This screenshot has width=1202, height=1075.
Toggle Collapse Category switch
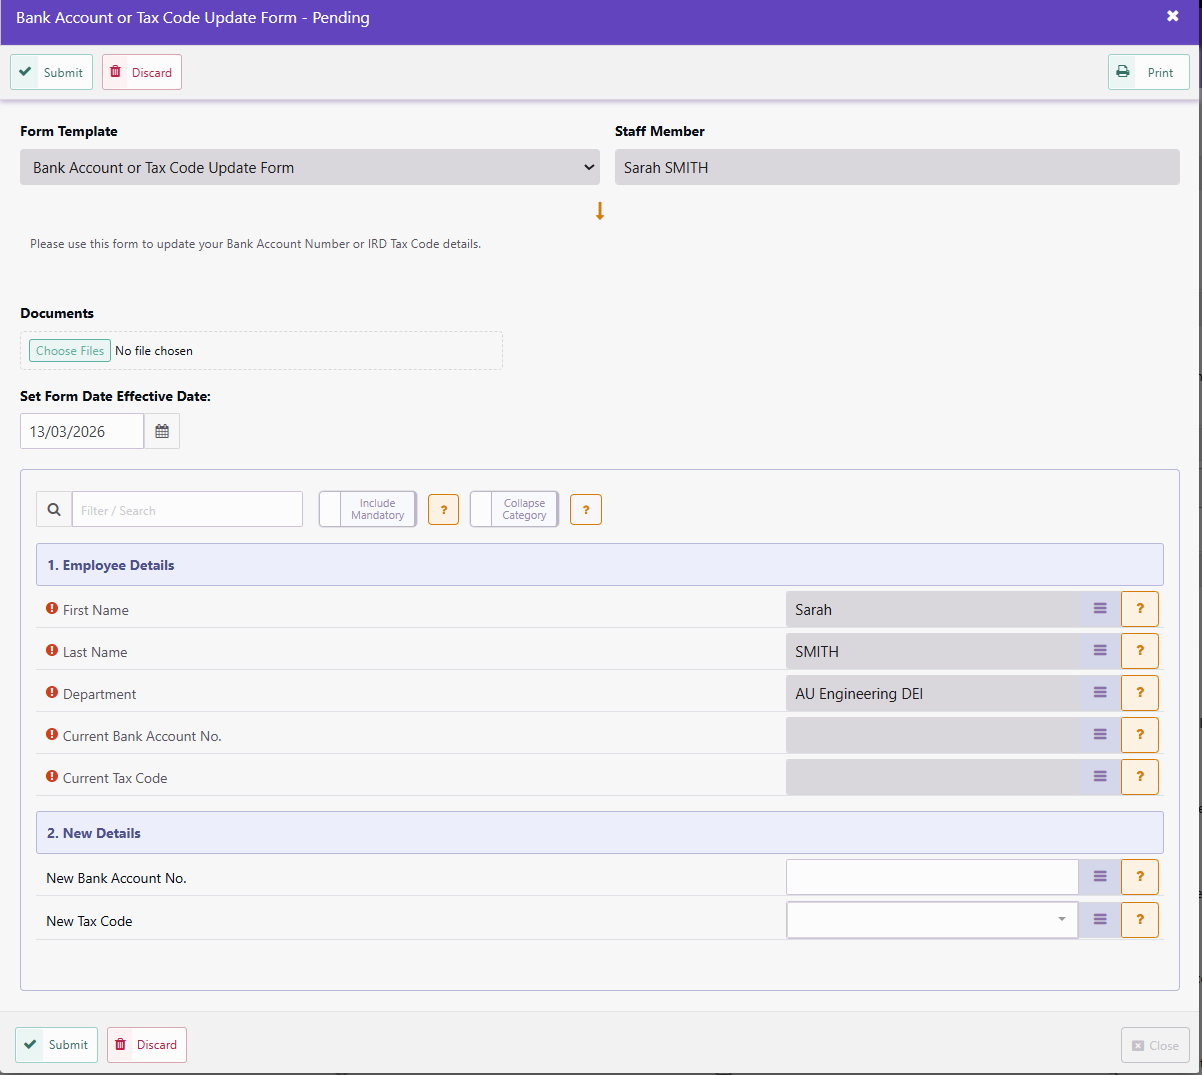pyautogui.click(x=514, y=509)
